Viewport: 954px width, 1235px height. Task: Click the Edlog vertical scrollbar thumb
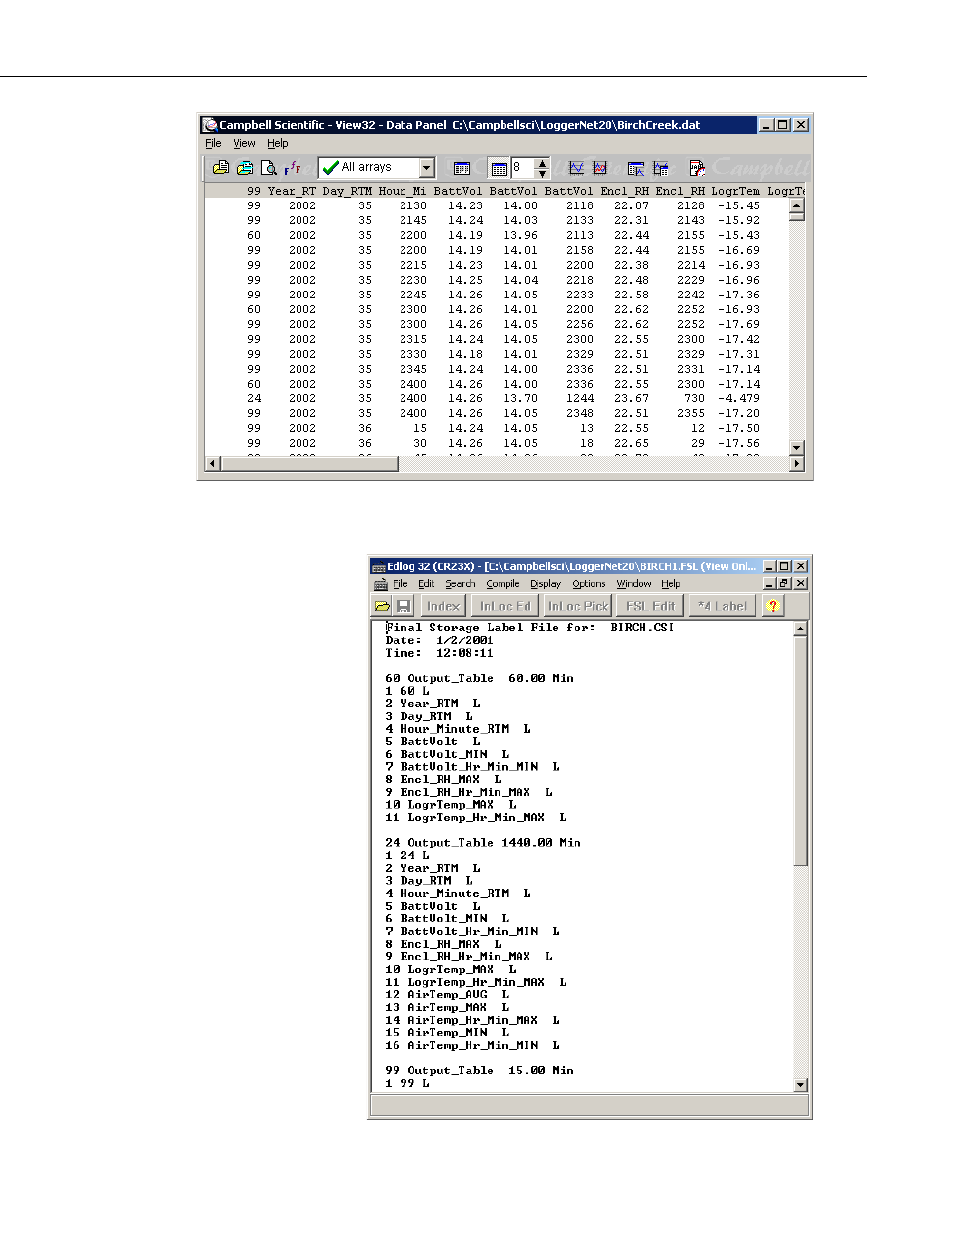tap(800, 751)
